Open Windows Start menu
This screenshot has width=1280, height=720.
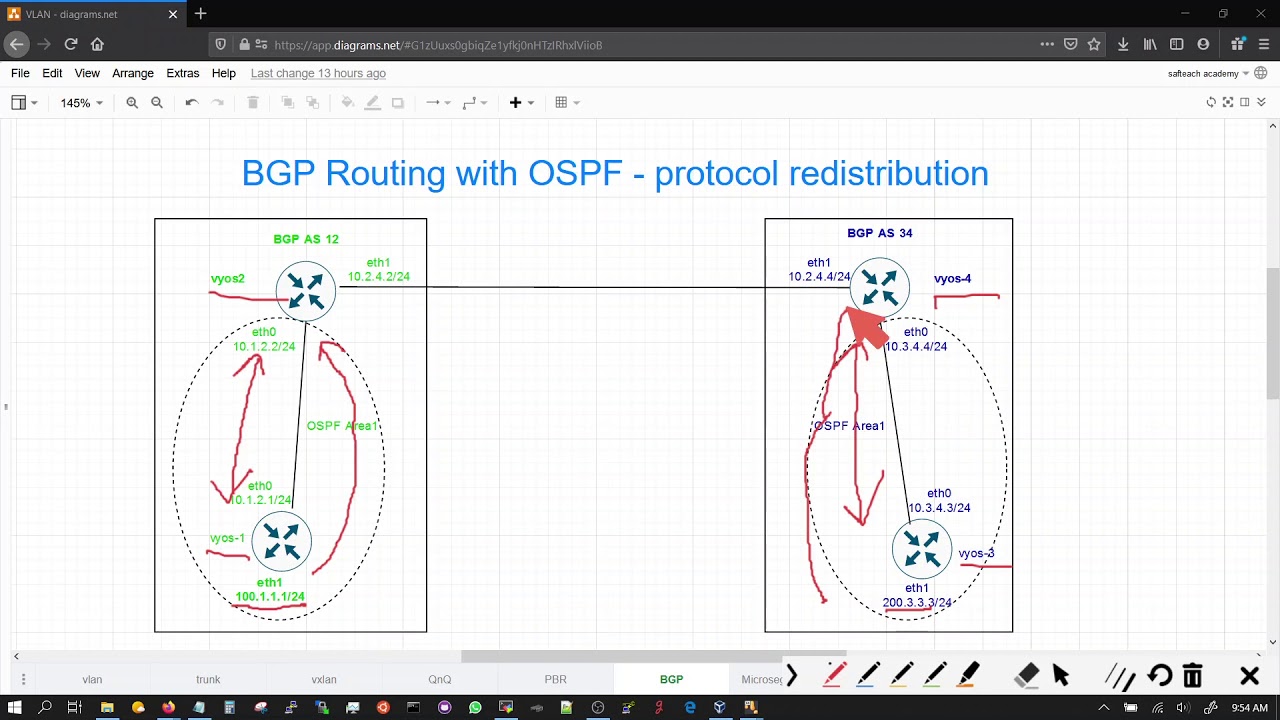tap(15, 707)
